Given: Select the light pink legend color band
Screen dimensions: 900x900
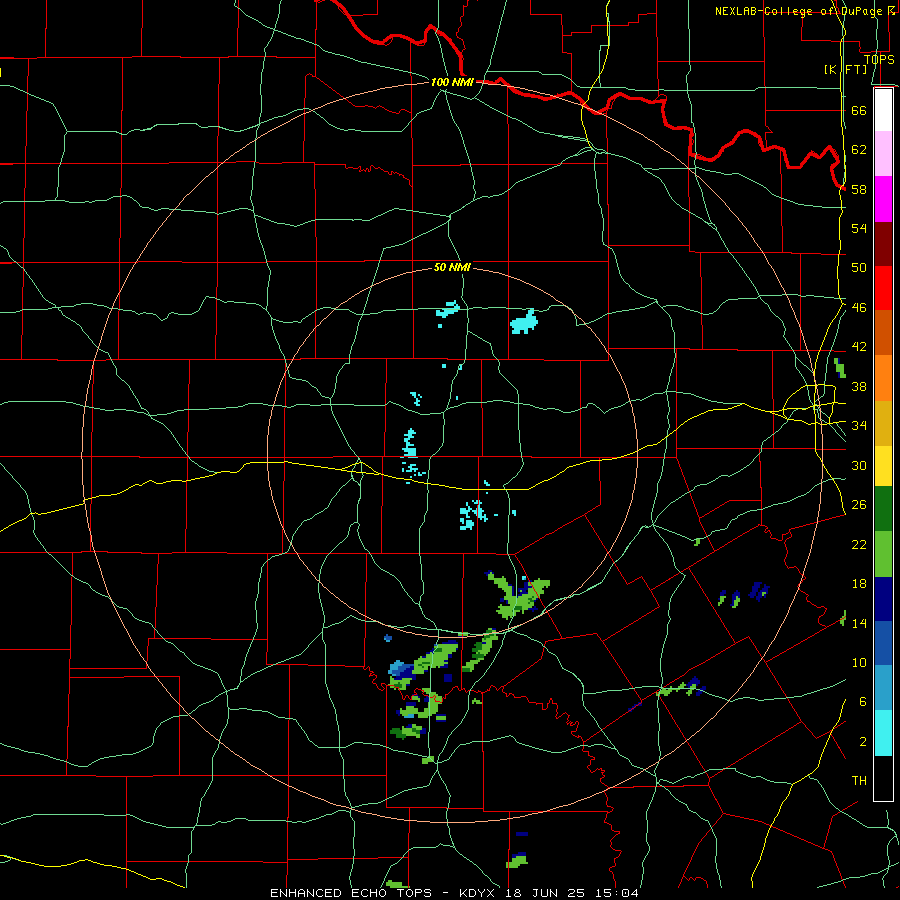Looking at the screenshot, I should click(883, 154).
